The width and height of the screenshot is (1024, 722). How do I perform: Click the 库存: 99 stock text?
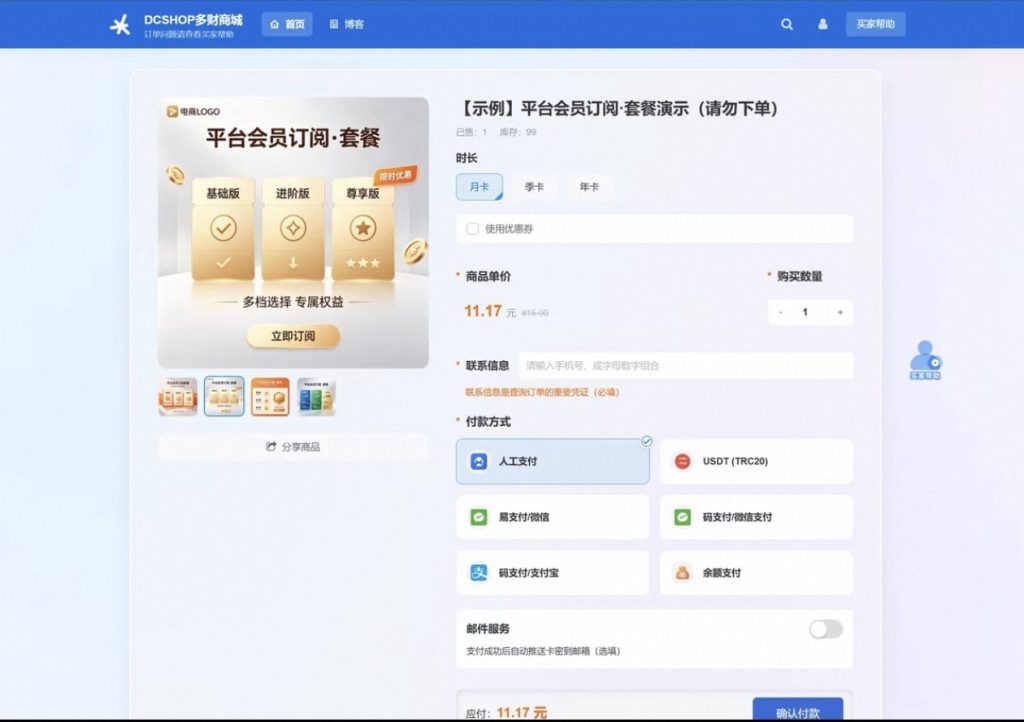[x=518, y=132]
